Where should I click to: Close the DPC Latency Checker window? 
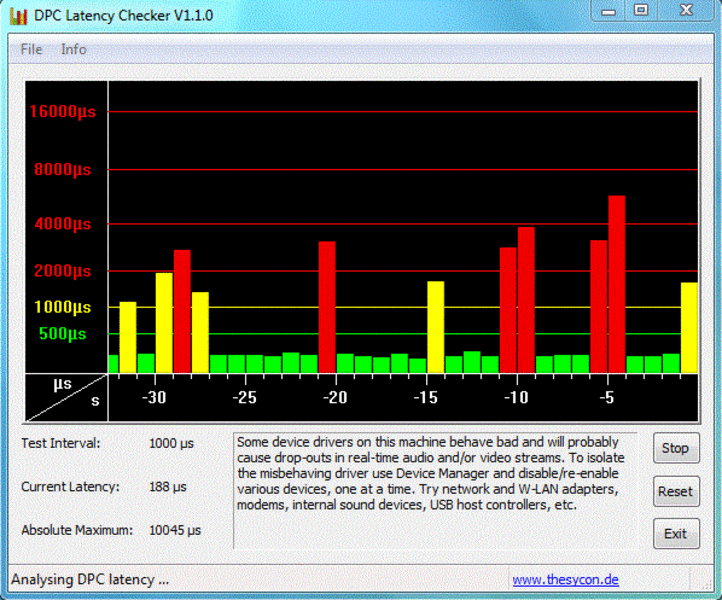[686, 10]
